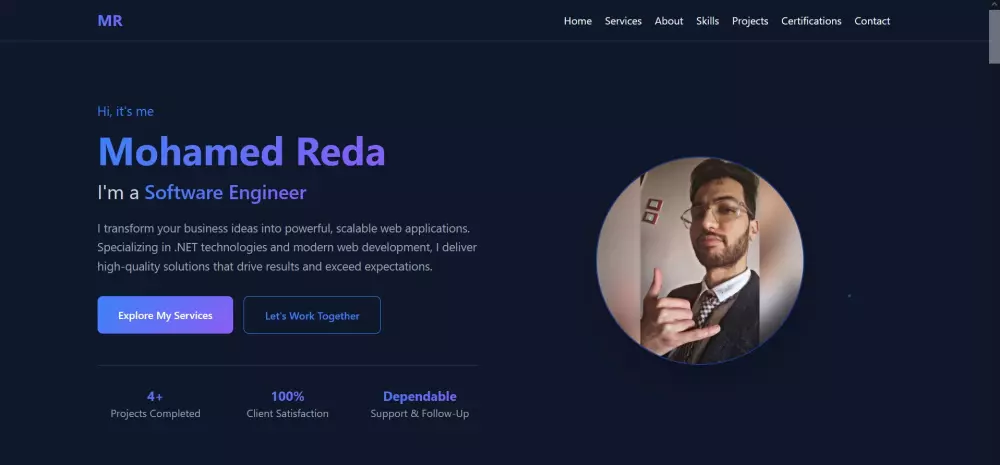Viewport: 1000px width, 465px height.
Task: Click the Hi, it's me greeting text
Action: coord(125,111)
